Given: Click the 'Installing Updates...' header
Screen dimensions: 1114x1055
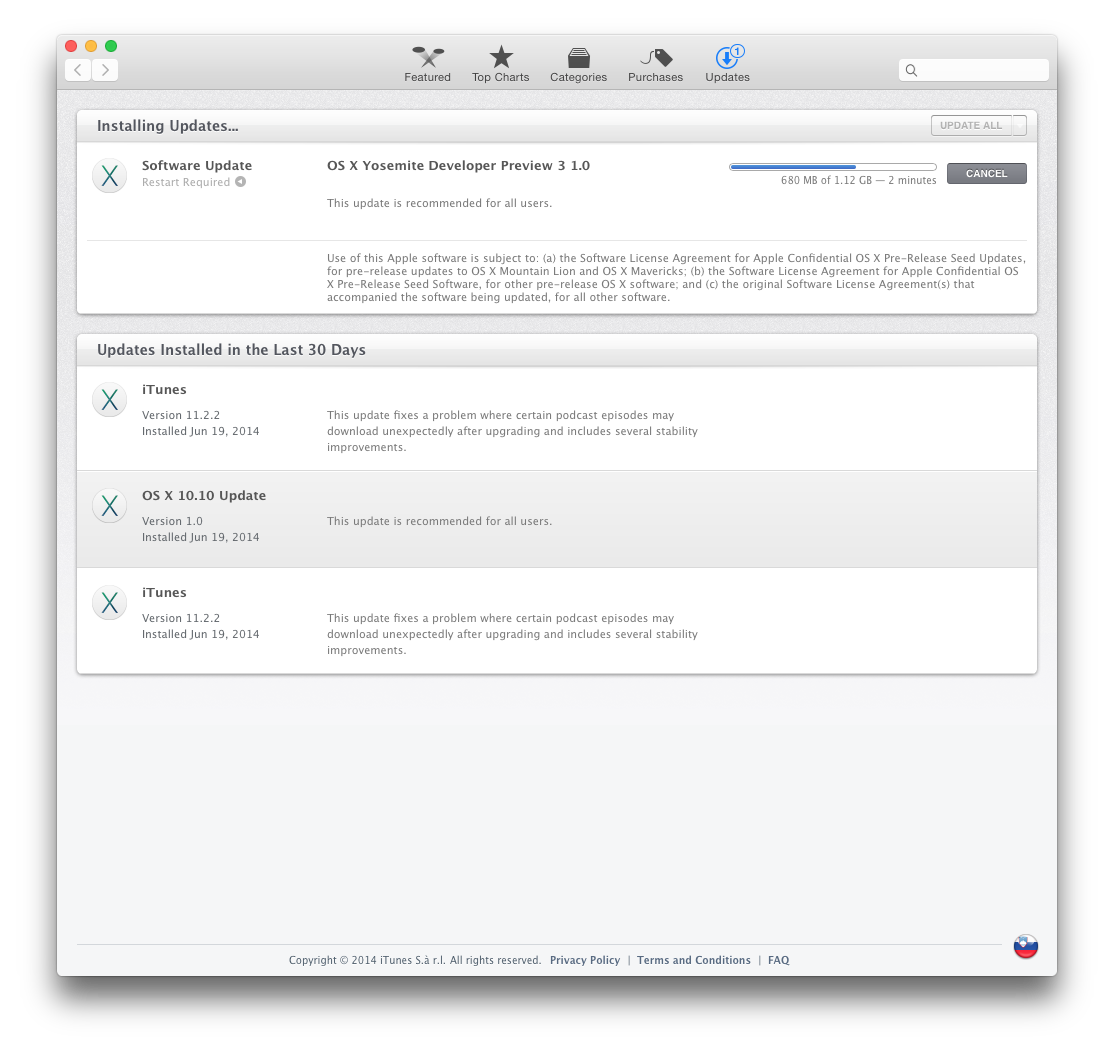Looking at the screenshot, I should coord(168,126).
